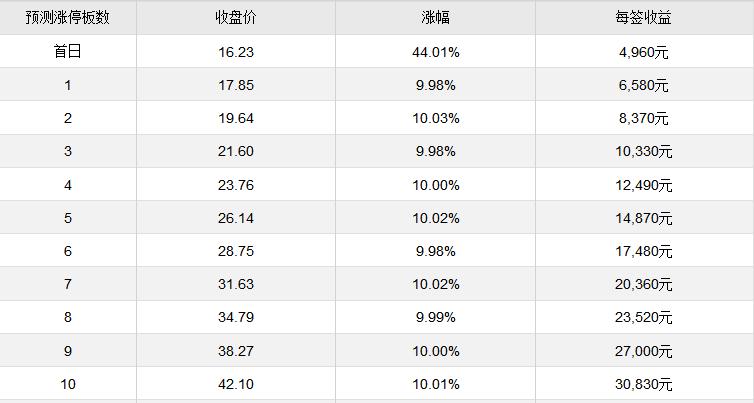Click the closing price 23.76 cell
Image resolution: width=754 pixels, height=403 pixels.
(x=235, y=185)
